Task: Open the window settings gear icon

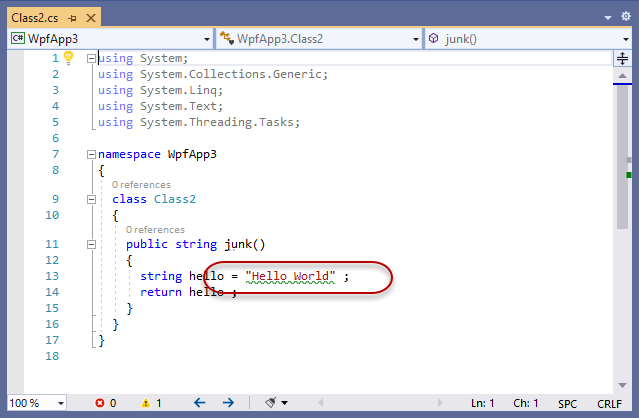Action: click(627, 16)
